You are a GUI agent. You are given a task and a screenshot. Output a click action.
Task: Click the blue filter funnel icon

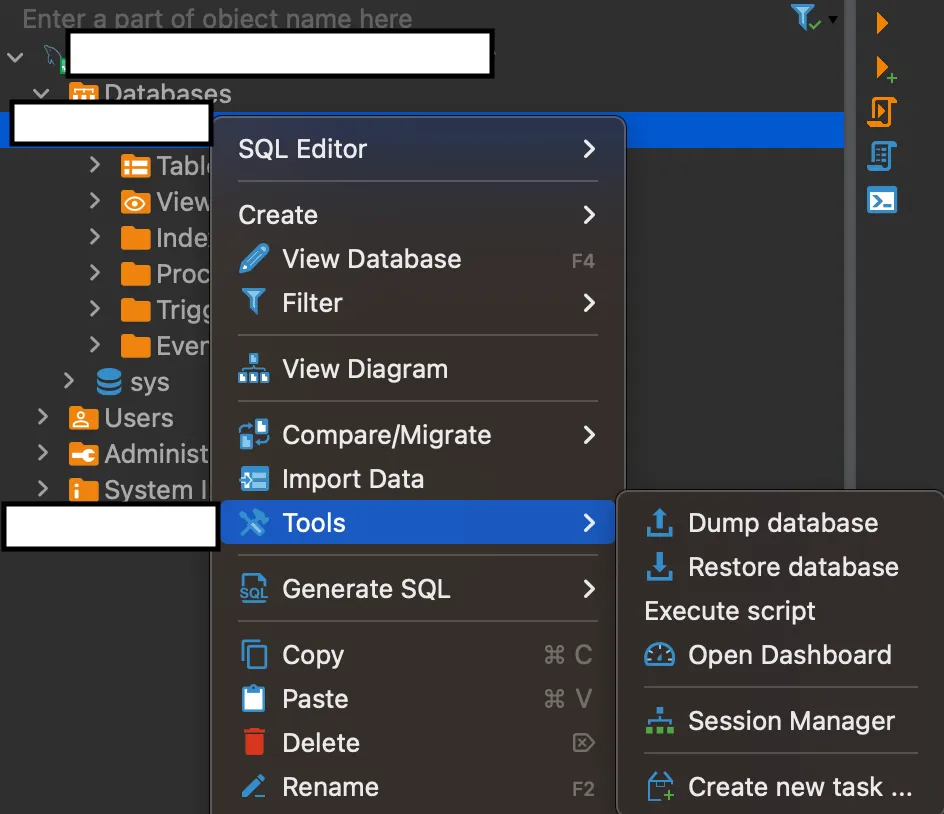(x=806, y=17)
